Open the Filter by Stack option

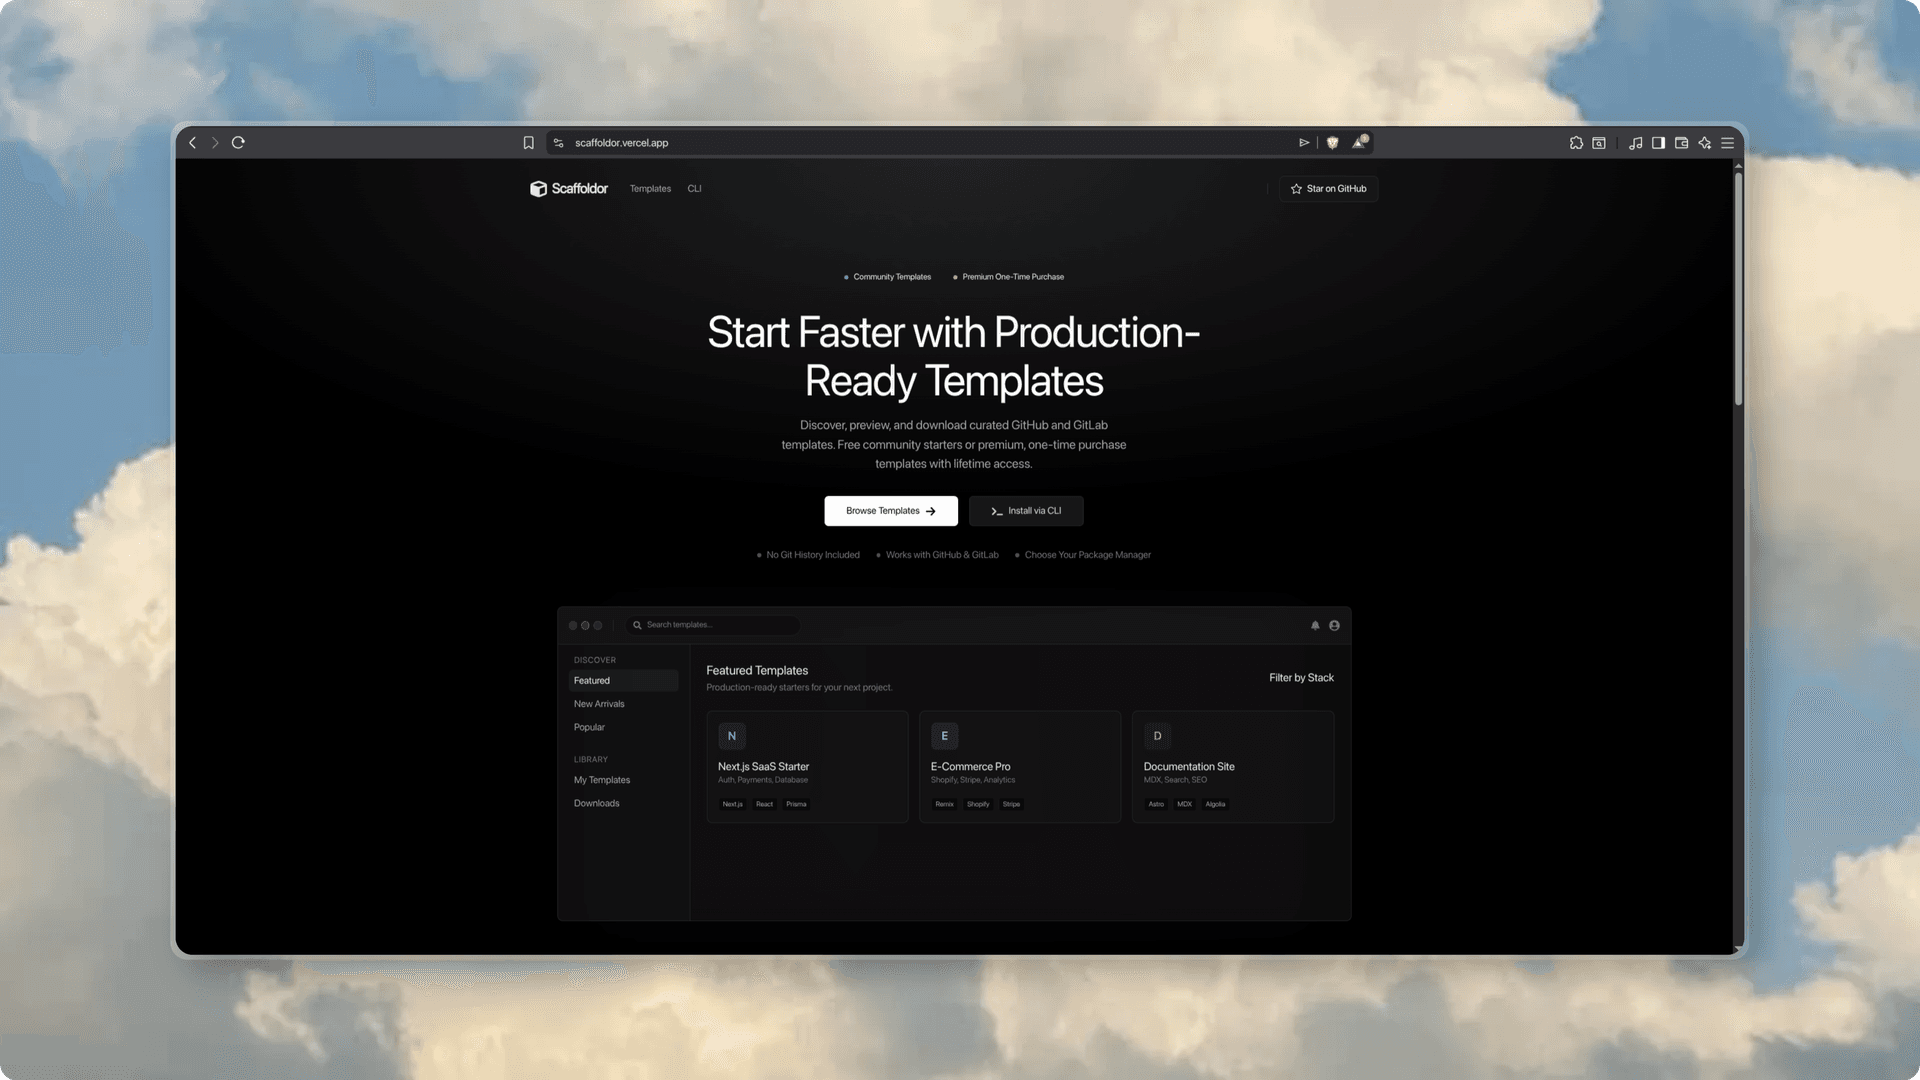[x=1301, y=678]
